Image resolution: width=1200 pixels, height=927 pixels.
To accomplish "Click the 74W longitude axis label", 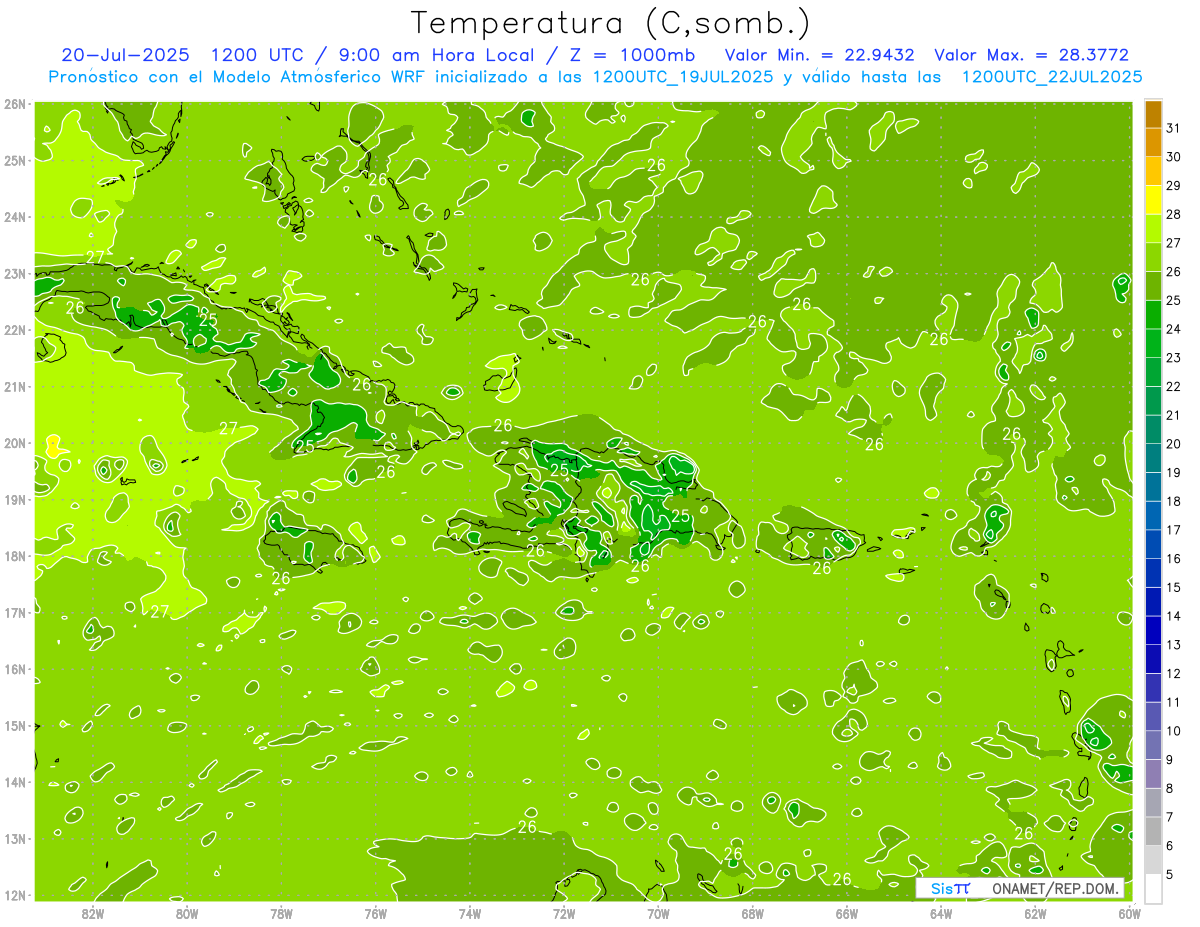I will coord(469,913).
